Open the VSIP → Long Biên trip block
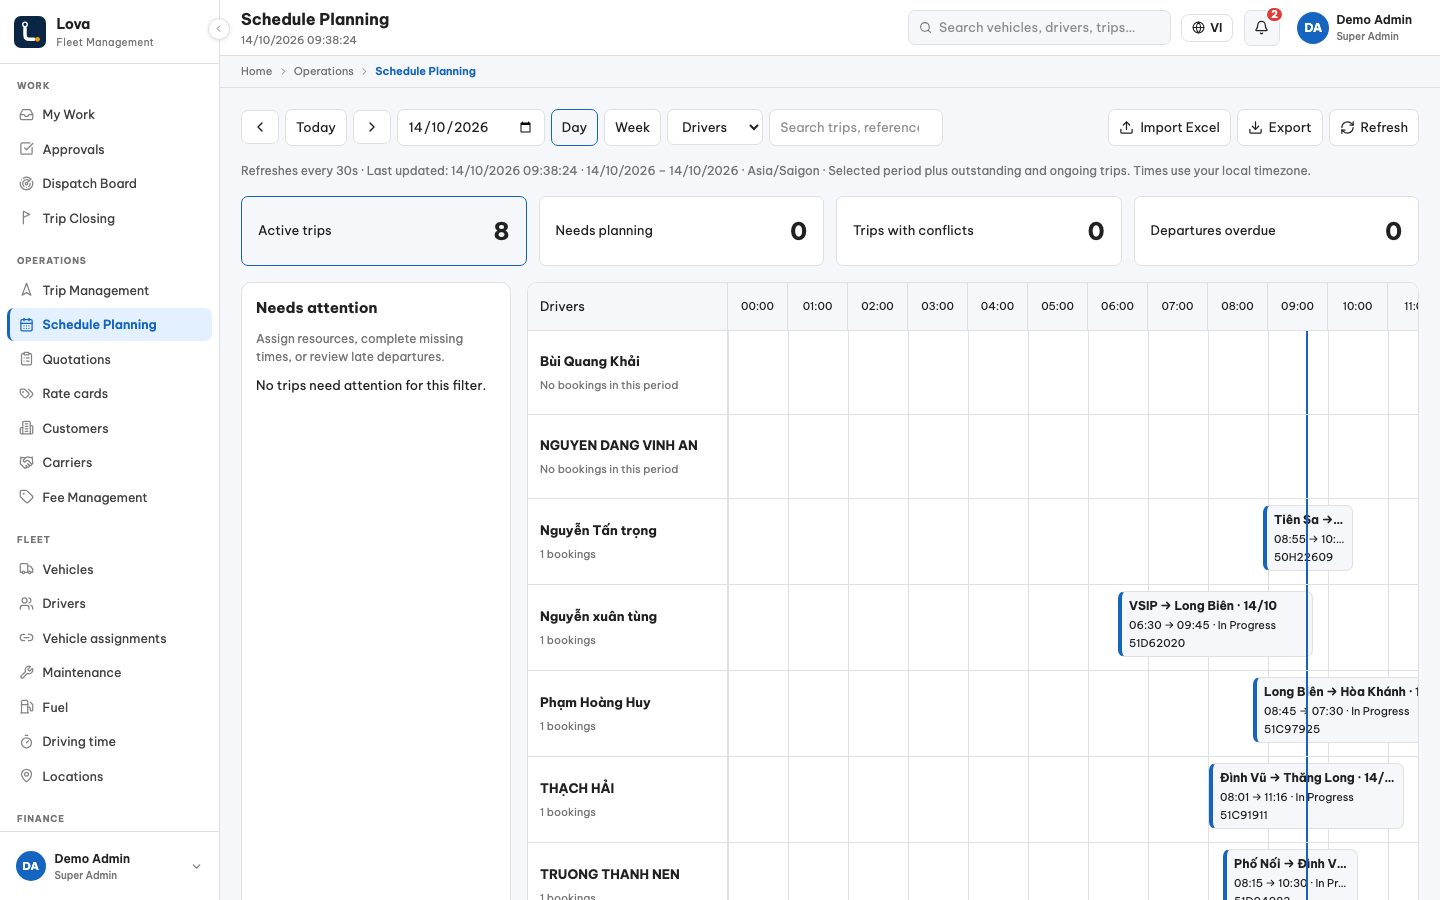Viewport: 1440px width, 900px height. point(1215,624)
